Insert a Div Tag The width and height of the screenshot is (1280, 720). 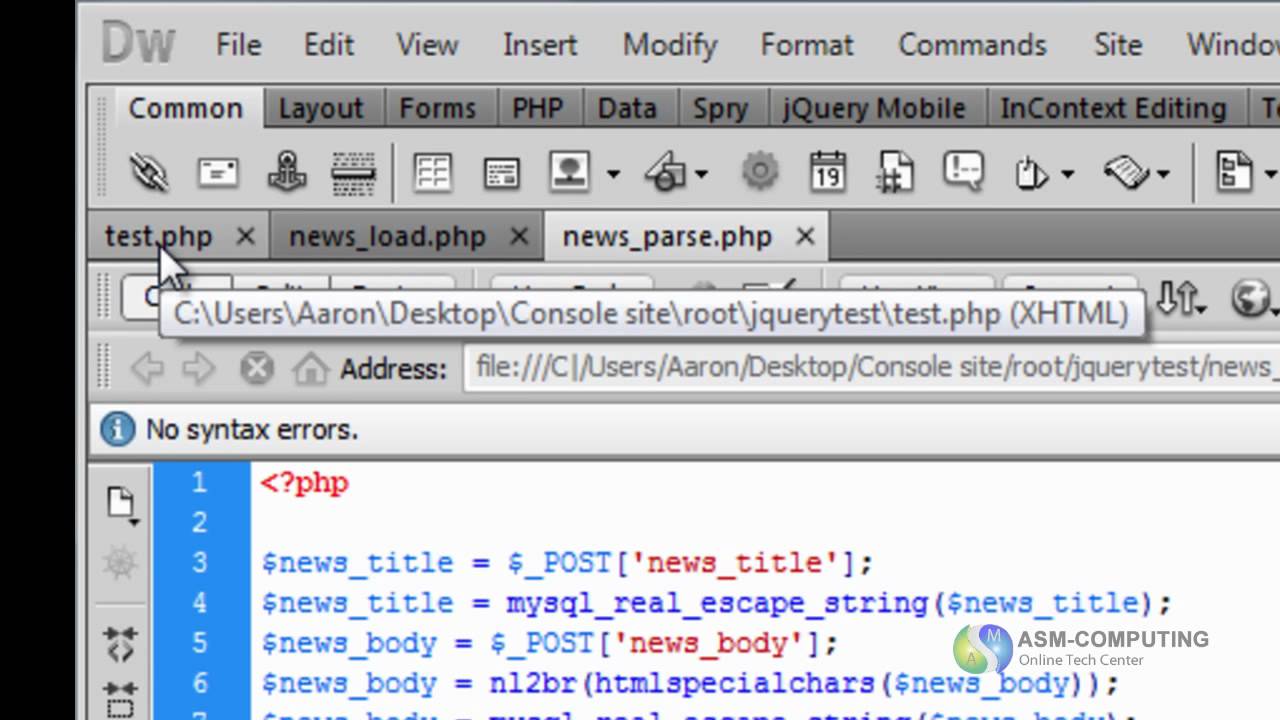click(x=501, y=172)
